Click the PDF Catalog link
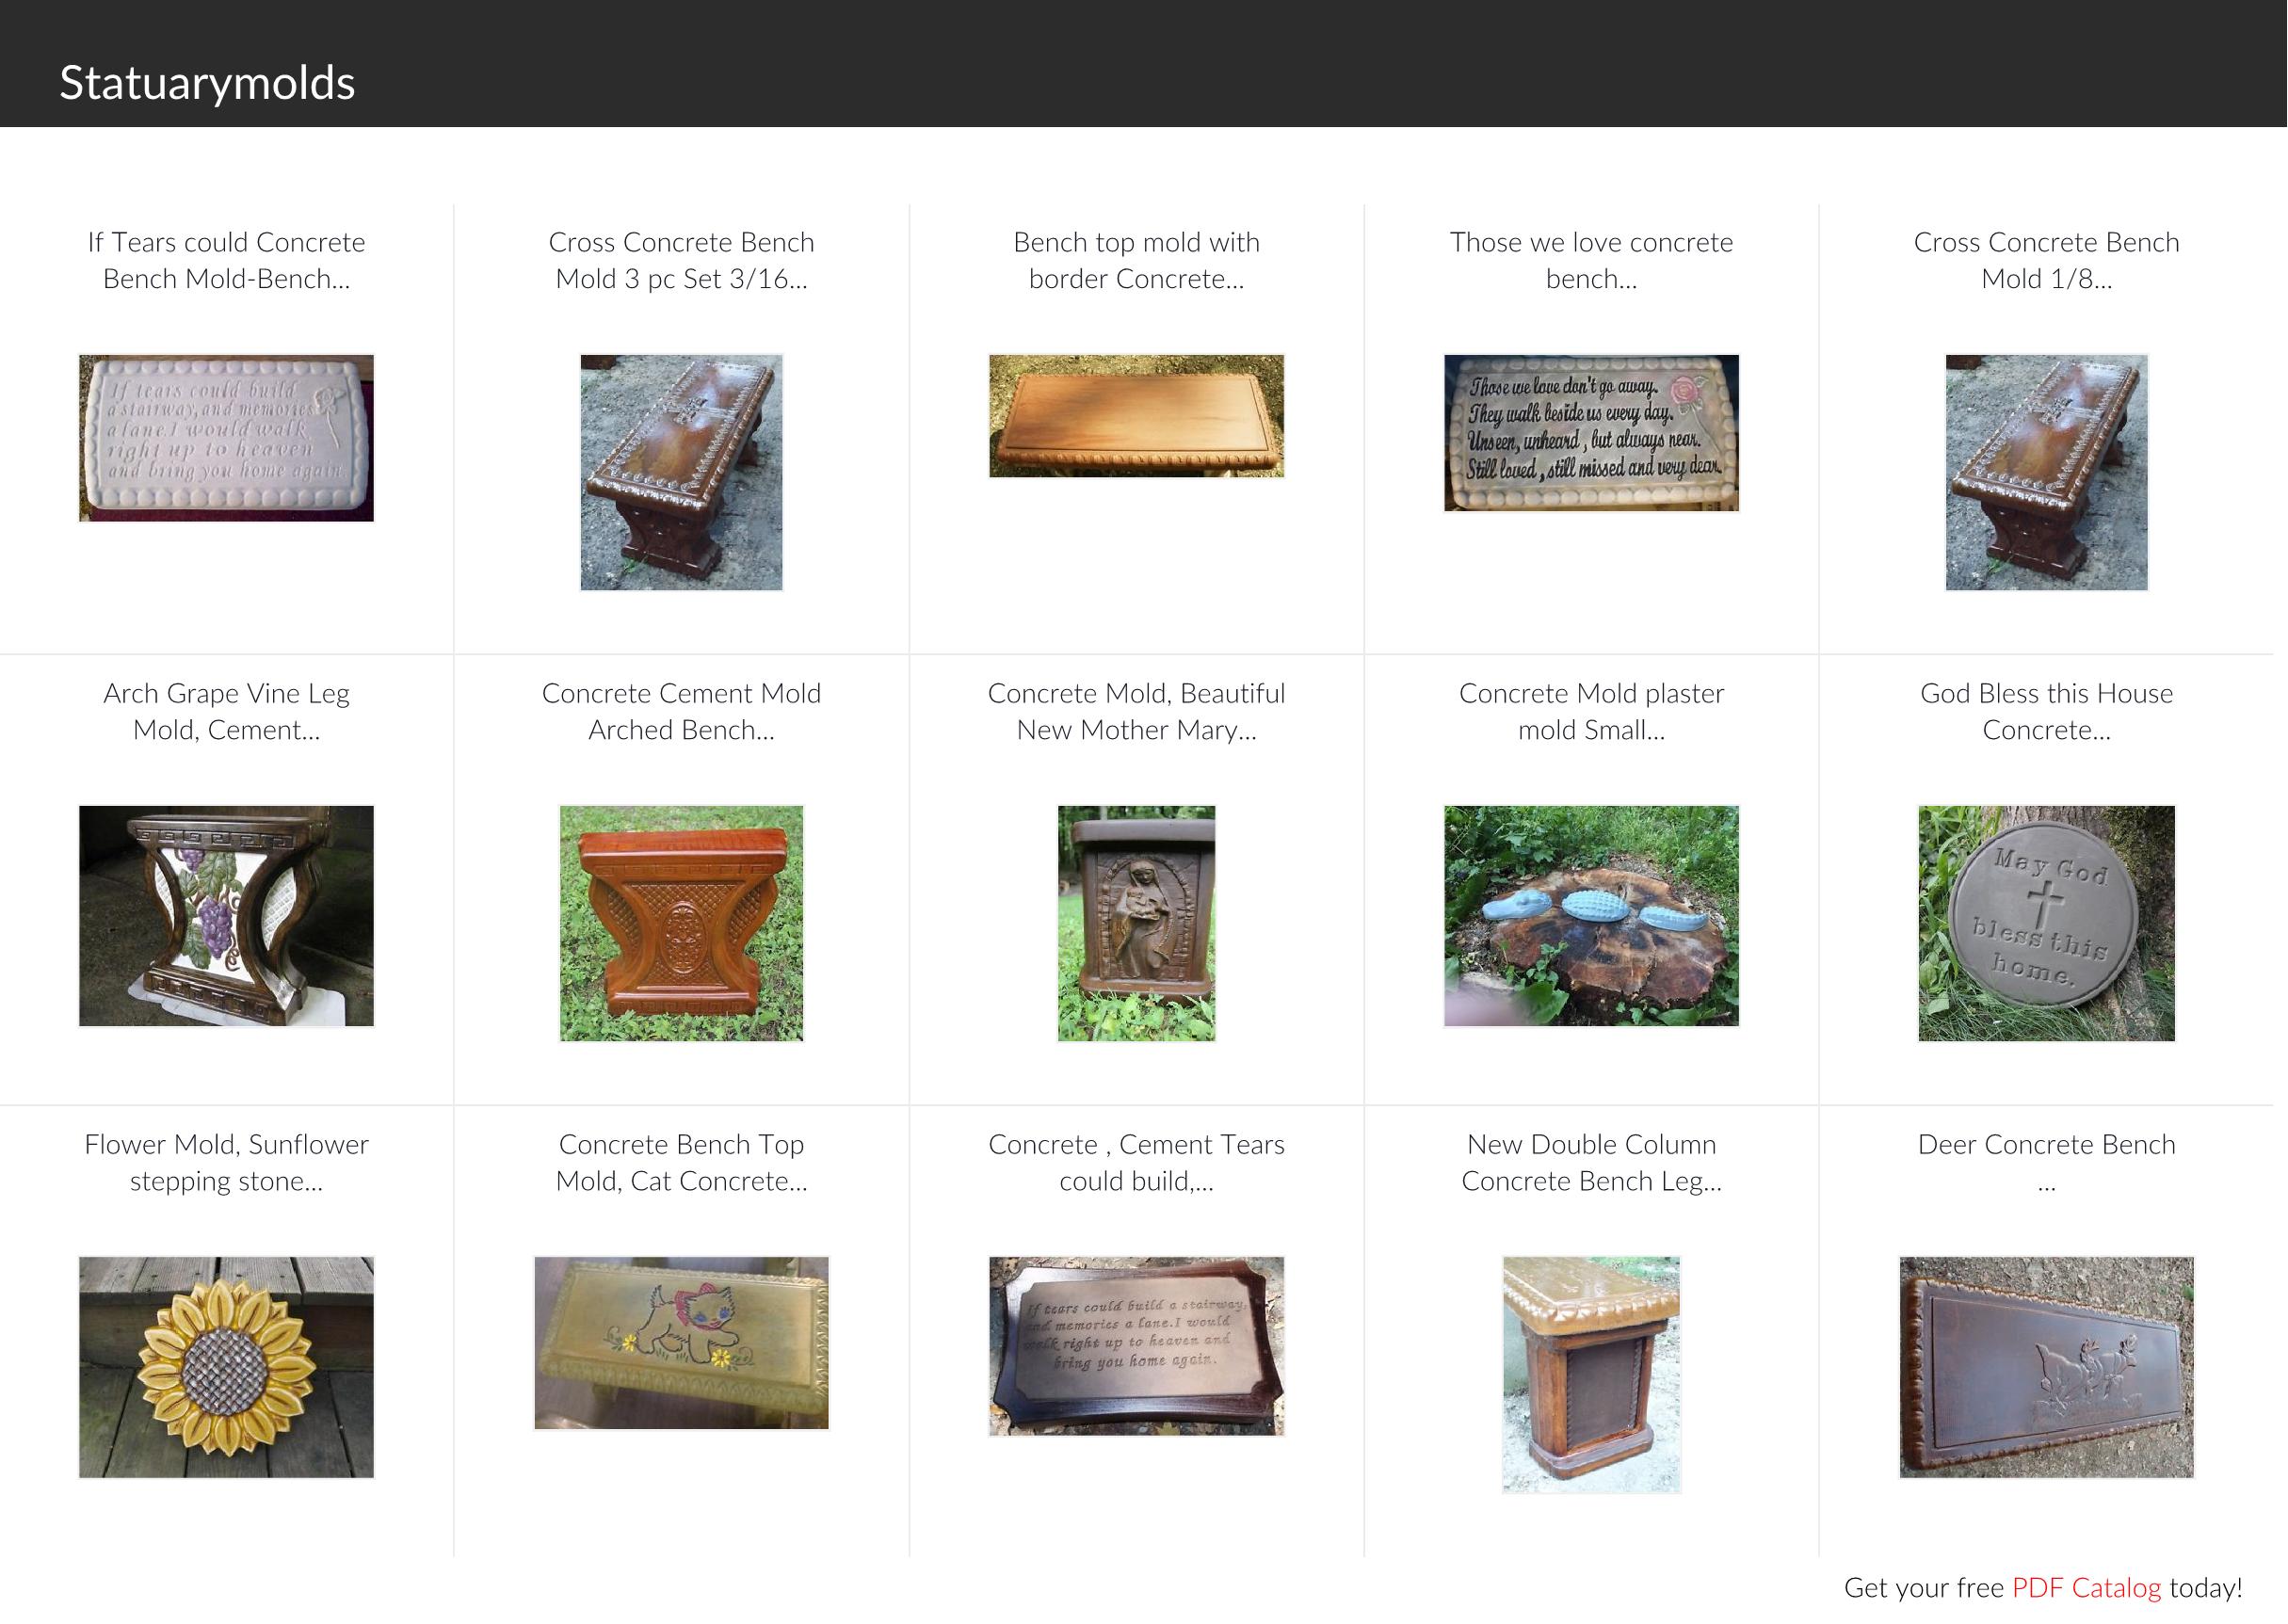This screenshot has width=2288, height=1624. (2086, 1587)
